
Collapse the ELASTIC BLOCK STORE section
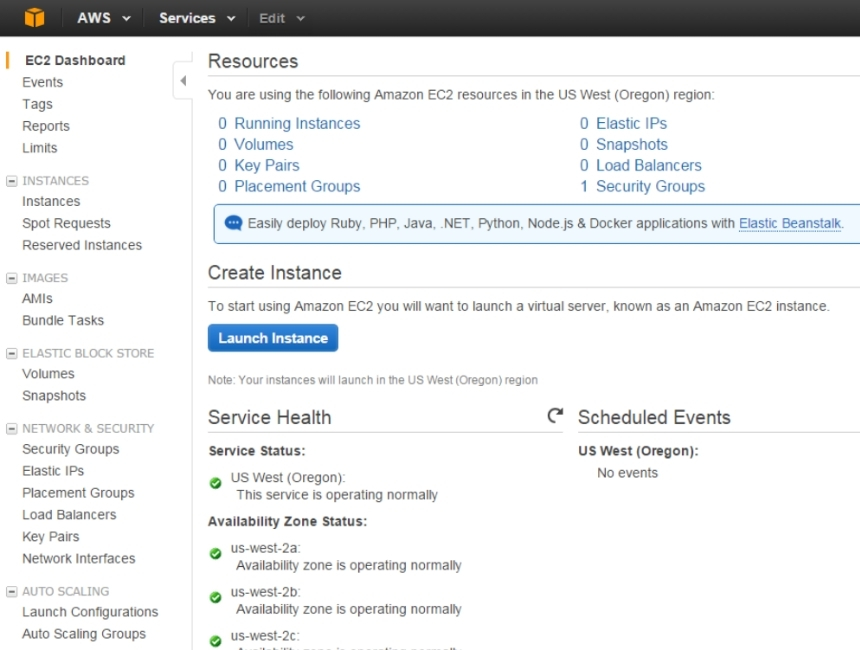point(12,353)
